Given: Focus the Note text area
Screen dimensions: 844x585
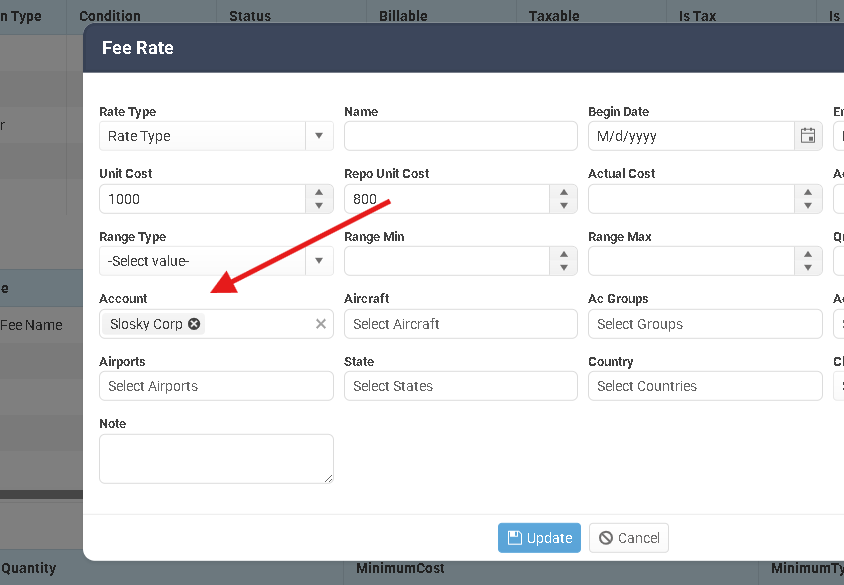Looking at the screenshot, I should 216,458.
